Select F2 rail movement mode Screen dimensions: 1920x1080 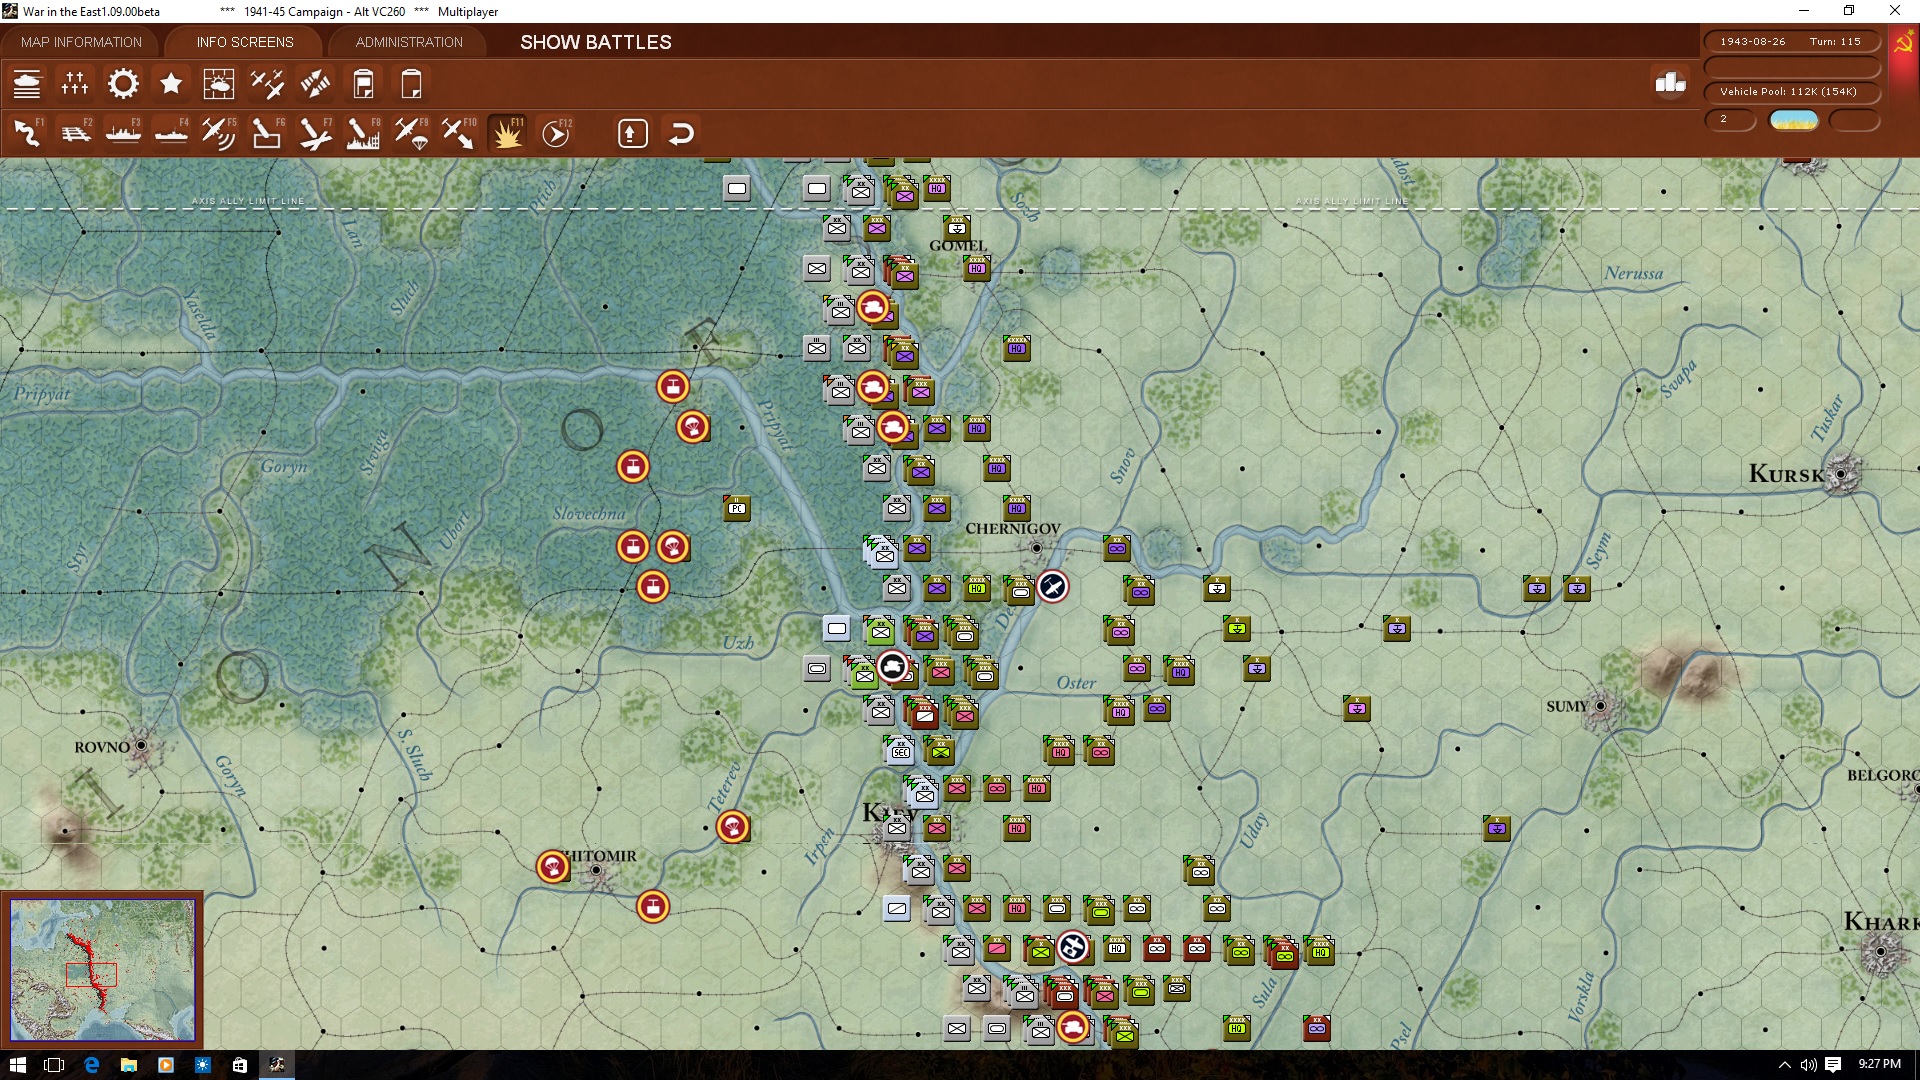pos(75,133)
